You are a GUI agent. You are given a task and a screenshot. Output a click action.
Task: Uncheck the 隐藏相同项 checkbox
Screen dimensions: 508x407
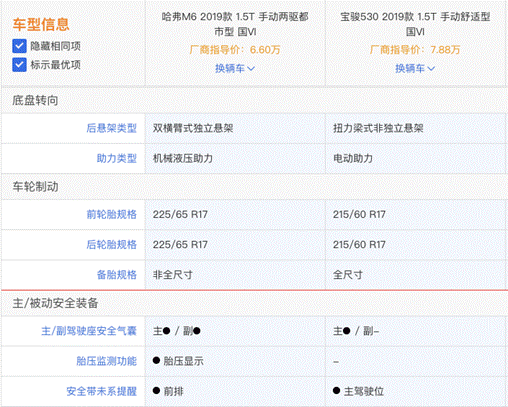(19, 46)
